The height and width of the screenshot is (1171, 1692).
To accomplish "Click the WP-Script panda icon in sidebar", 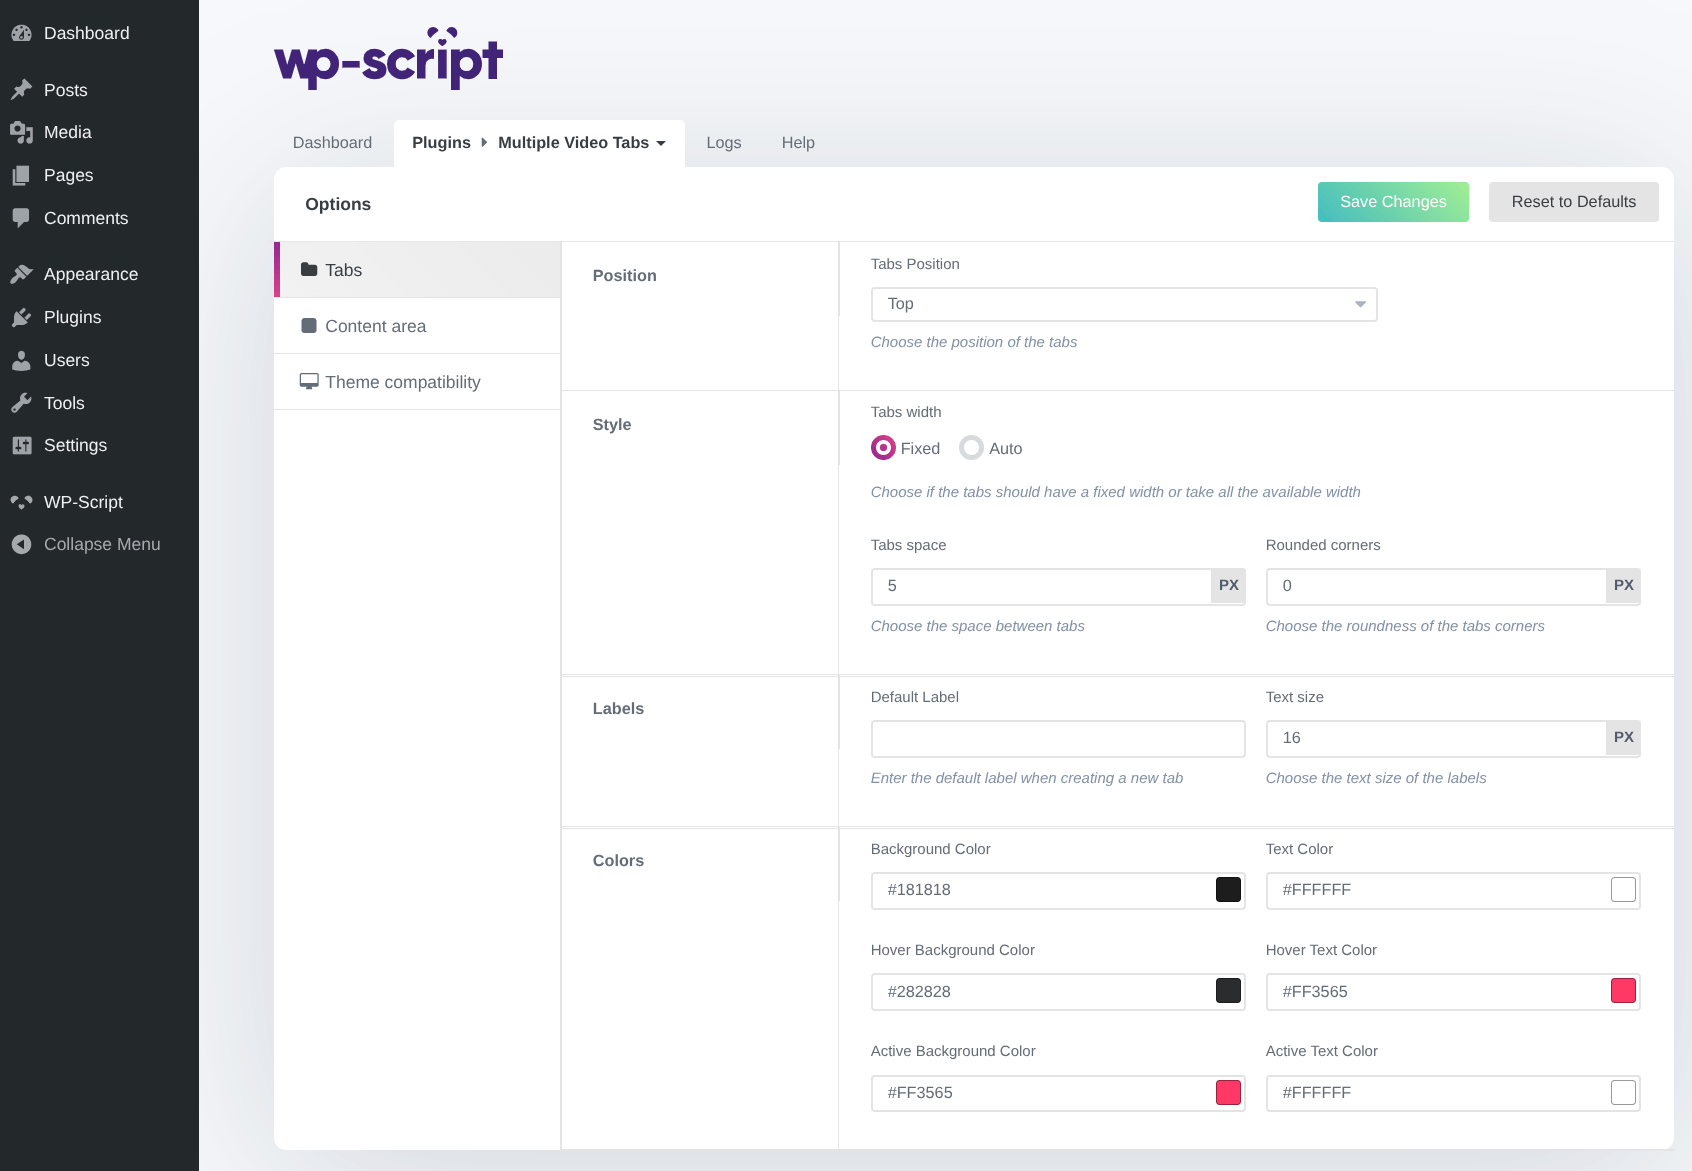I will coord(21,502).
